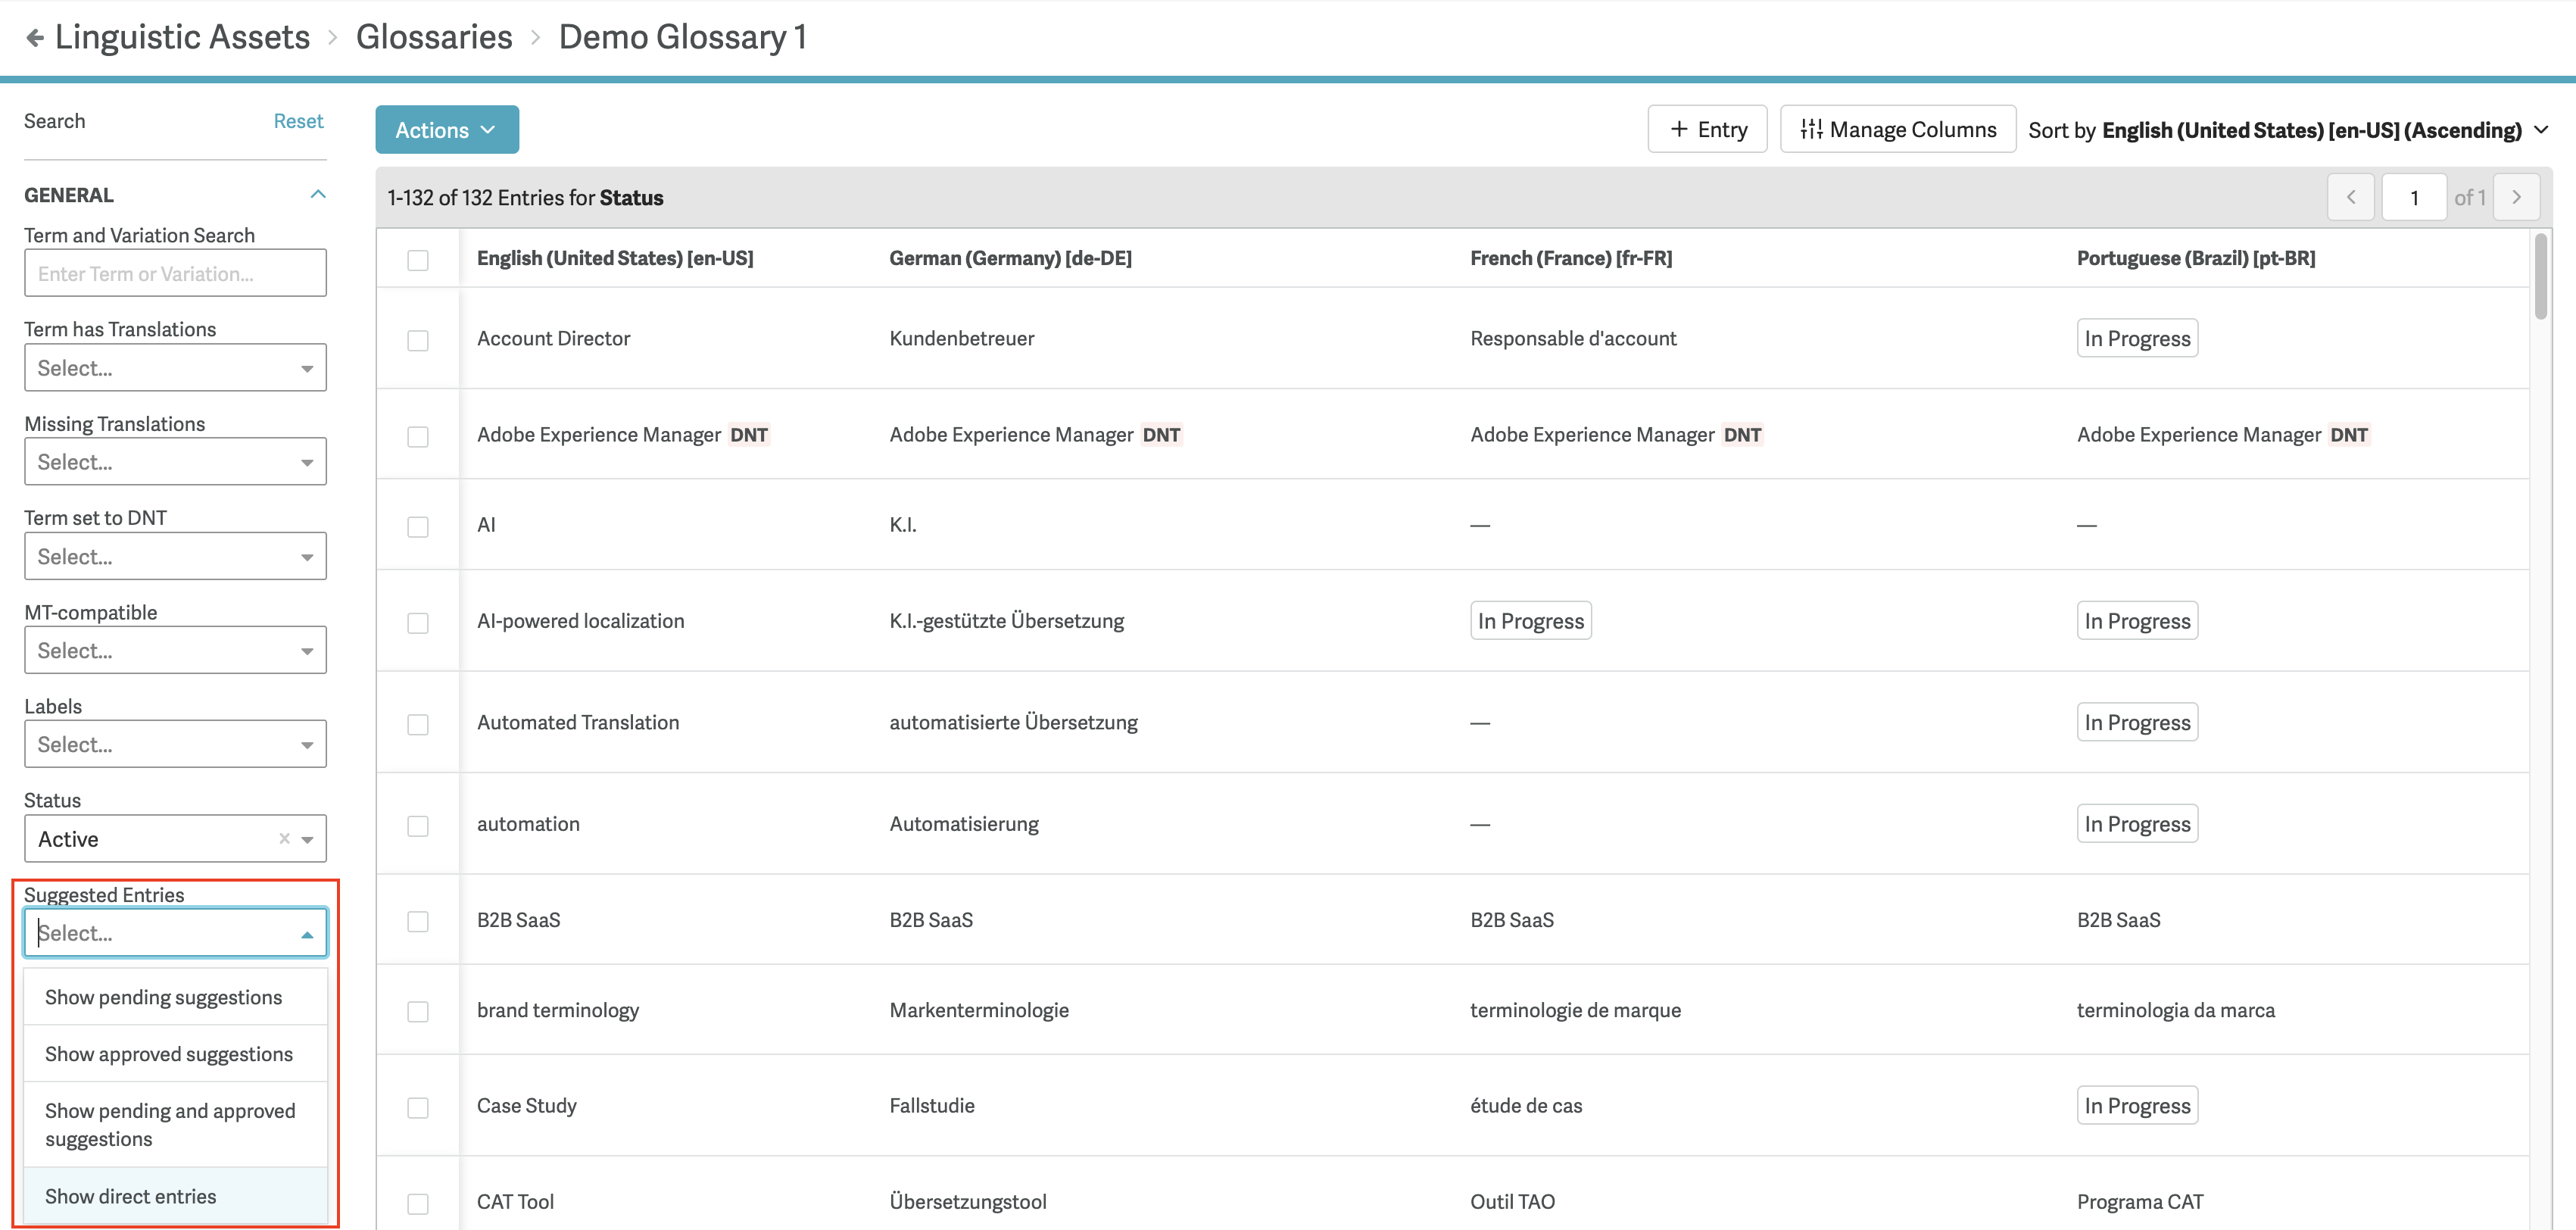The height and width of the screenshot is (1230, 2576).
Task: Select Show direct entries option
Action: pyautogui.click(x=131, y=1196)
